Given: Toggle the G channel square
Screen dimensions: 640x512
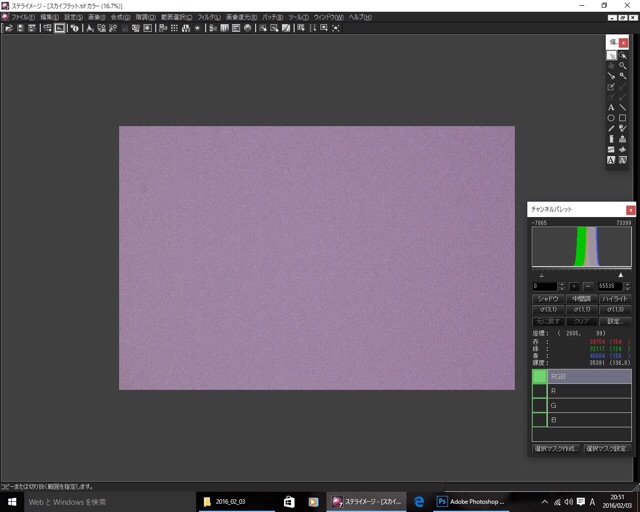Looking at the screenshot, I should pyautogui.click(x=539, y=405).
